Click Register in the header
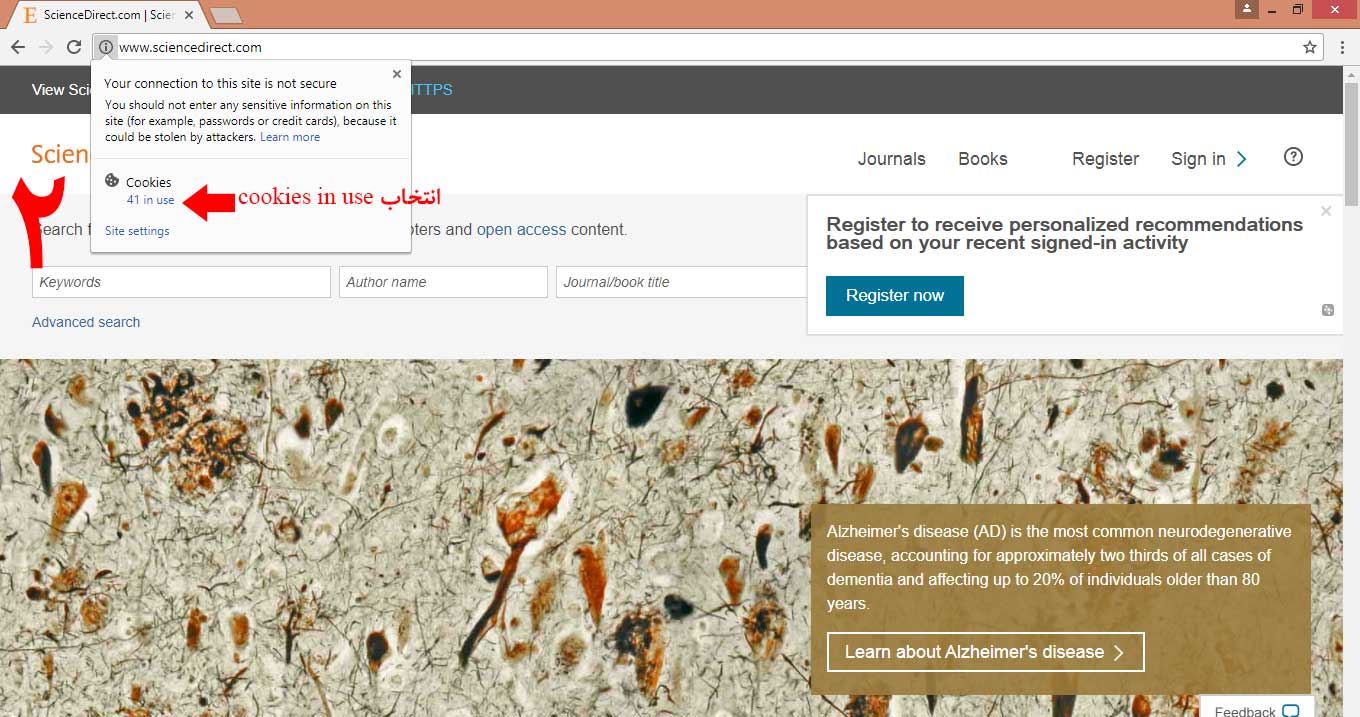Image resolution: width=1360 pixels, height=717 pixels. pyautogui.click(x=1105, y=159)
